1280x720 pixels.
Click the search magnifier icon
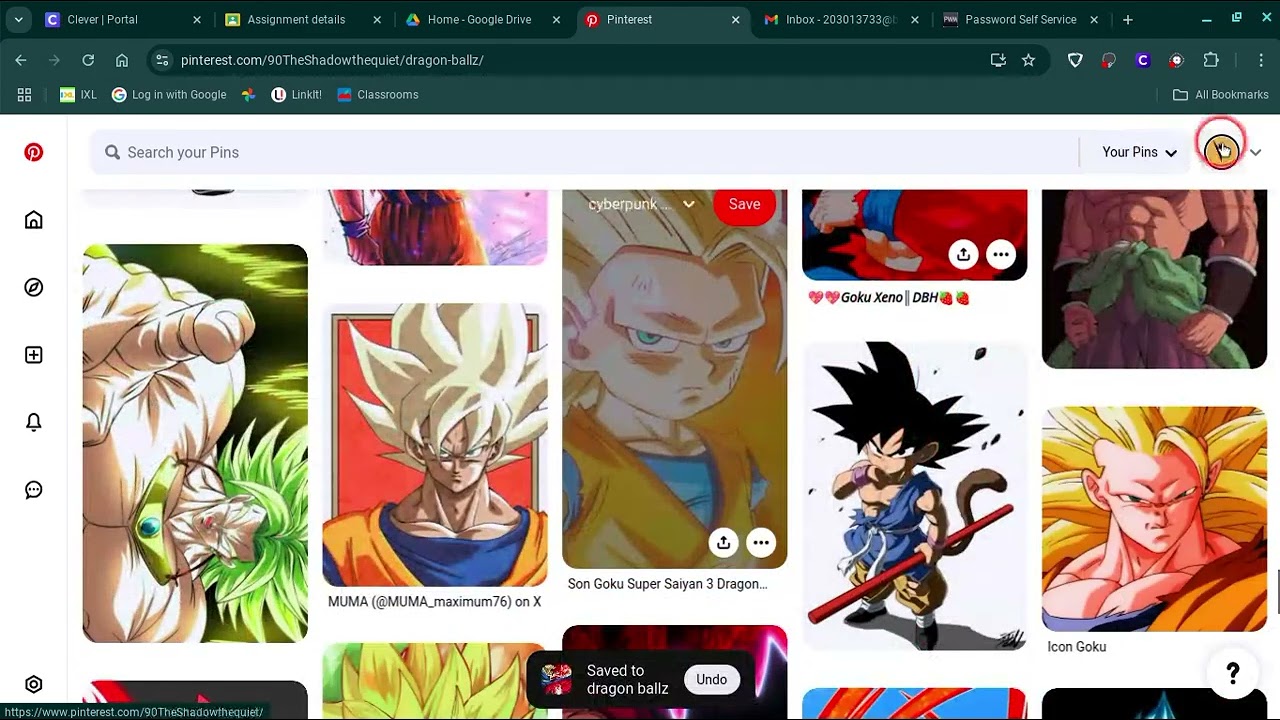click(112, 152)
